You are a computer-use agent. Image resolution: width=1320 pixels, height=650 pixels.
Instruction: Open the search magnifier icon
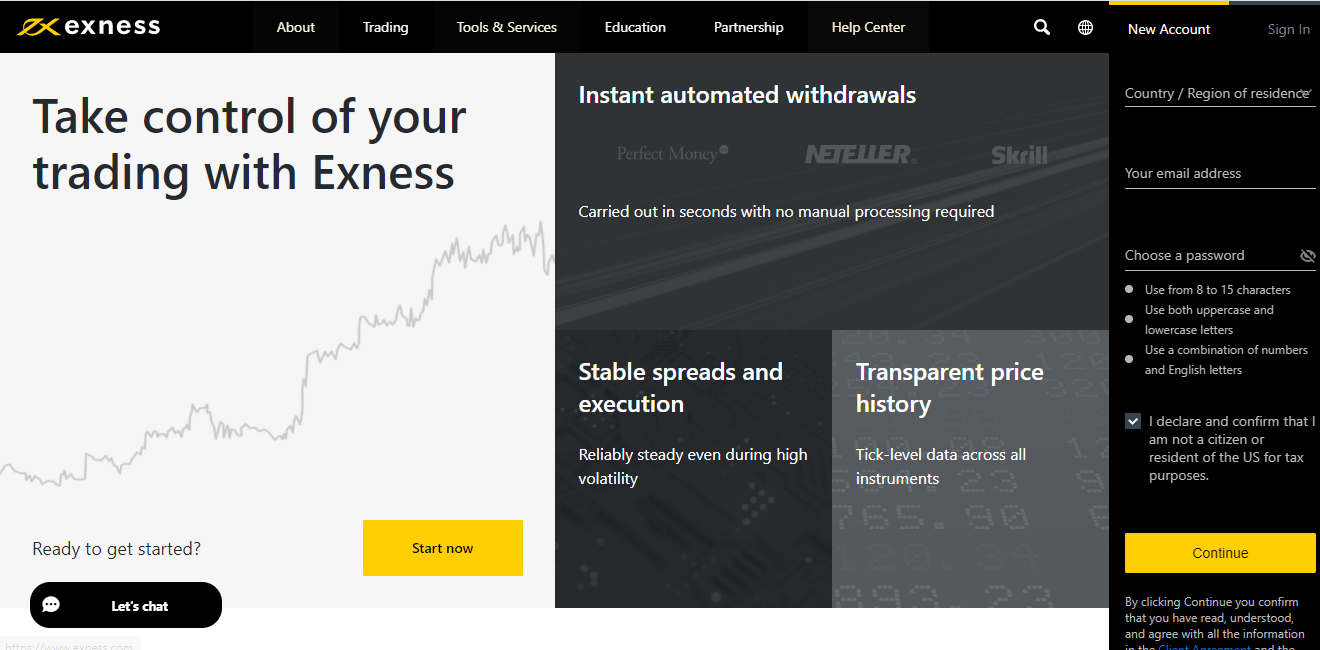1042,27
